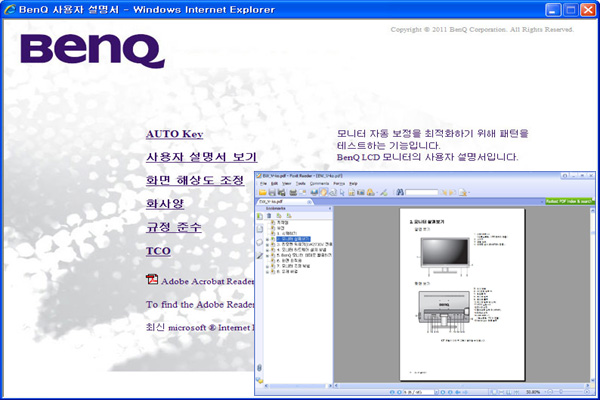Viewport: 600px width, 400px height.
Task: Open the AUTO Key link
Action: point(174,134)
